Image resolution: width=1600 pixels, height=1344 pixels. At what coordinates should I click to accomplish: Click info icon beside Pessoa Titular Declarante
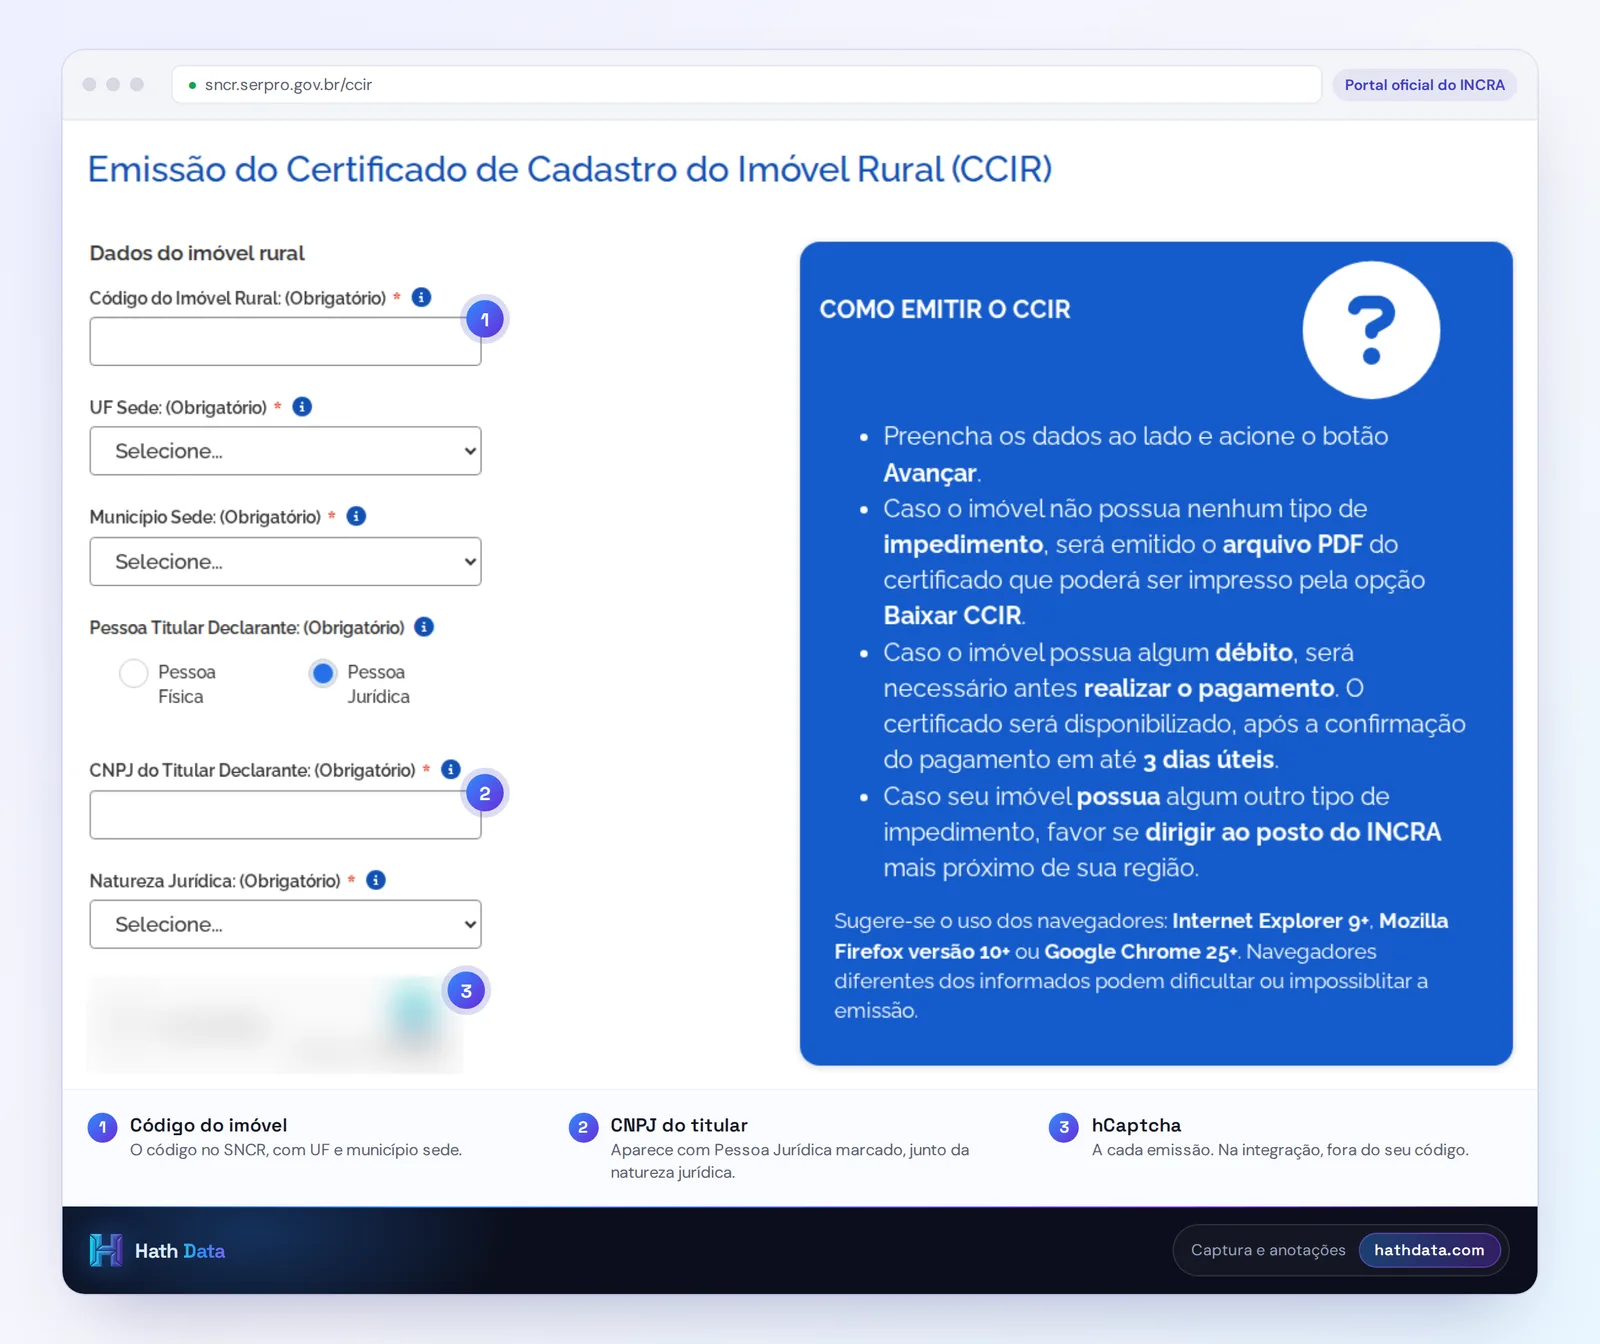coord(424,627)
